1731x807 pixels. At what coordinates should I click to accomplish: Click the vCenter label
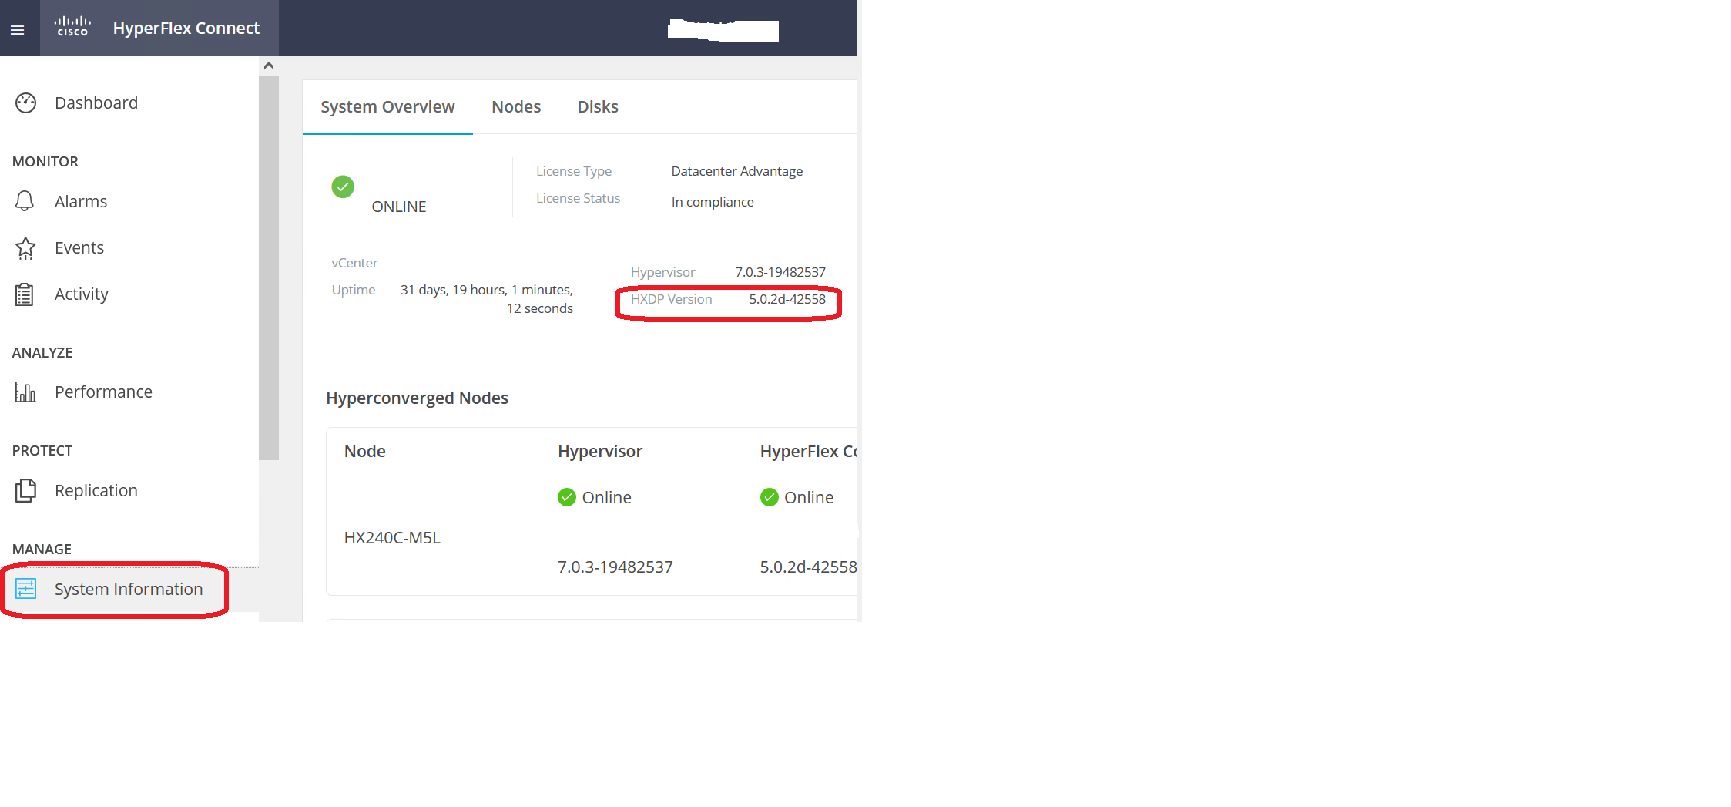(x=354, y=263)
